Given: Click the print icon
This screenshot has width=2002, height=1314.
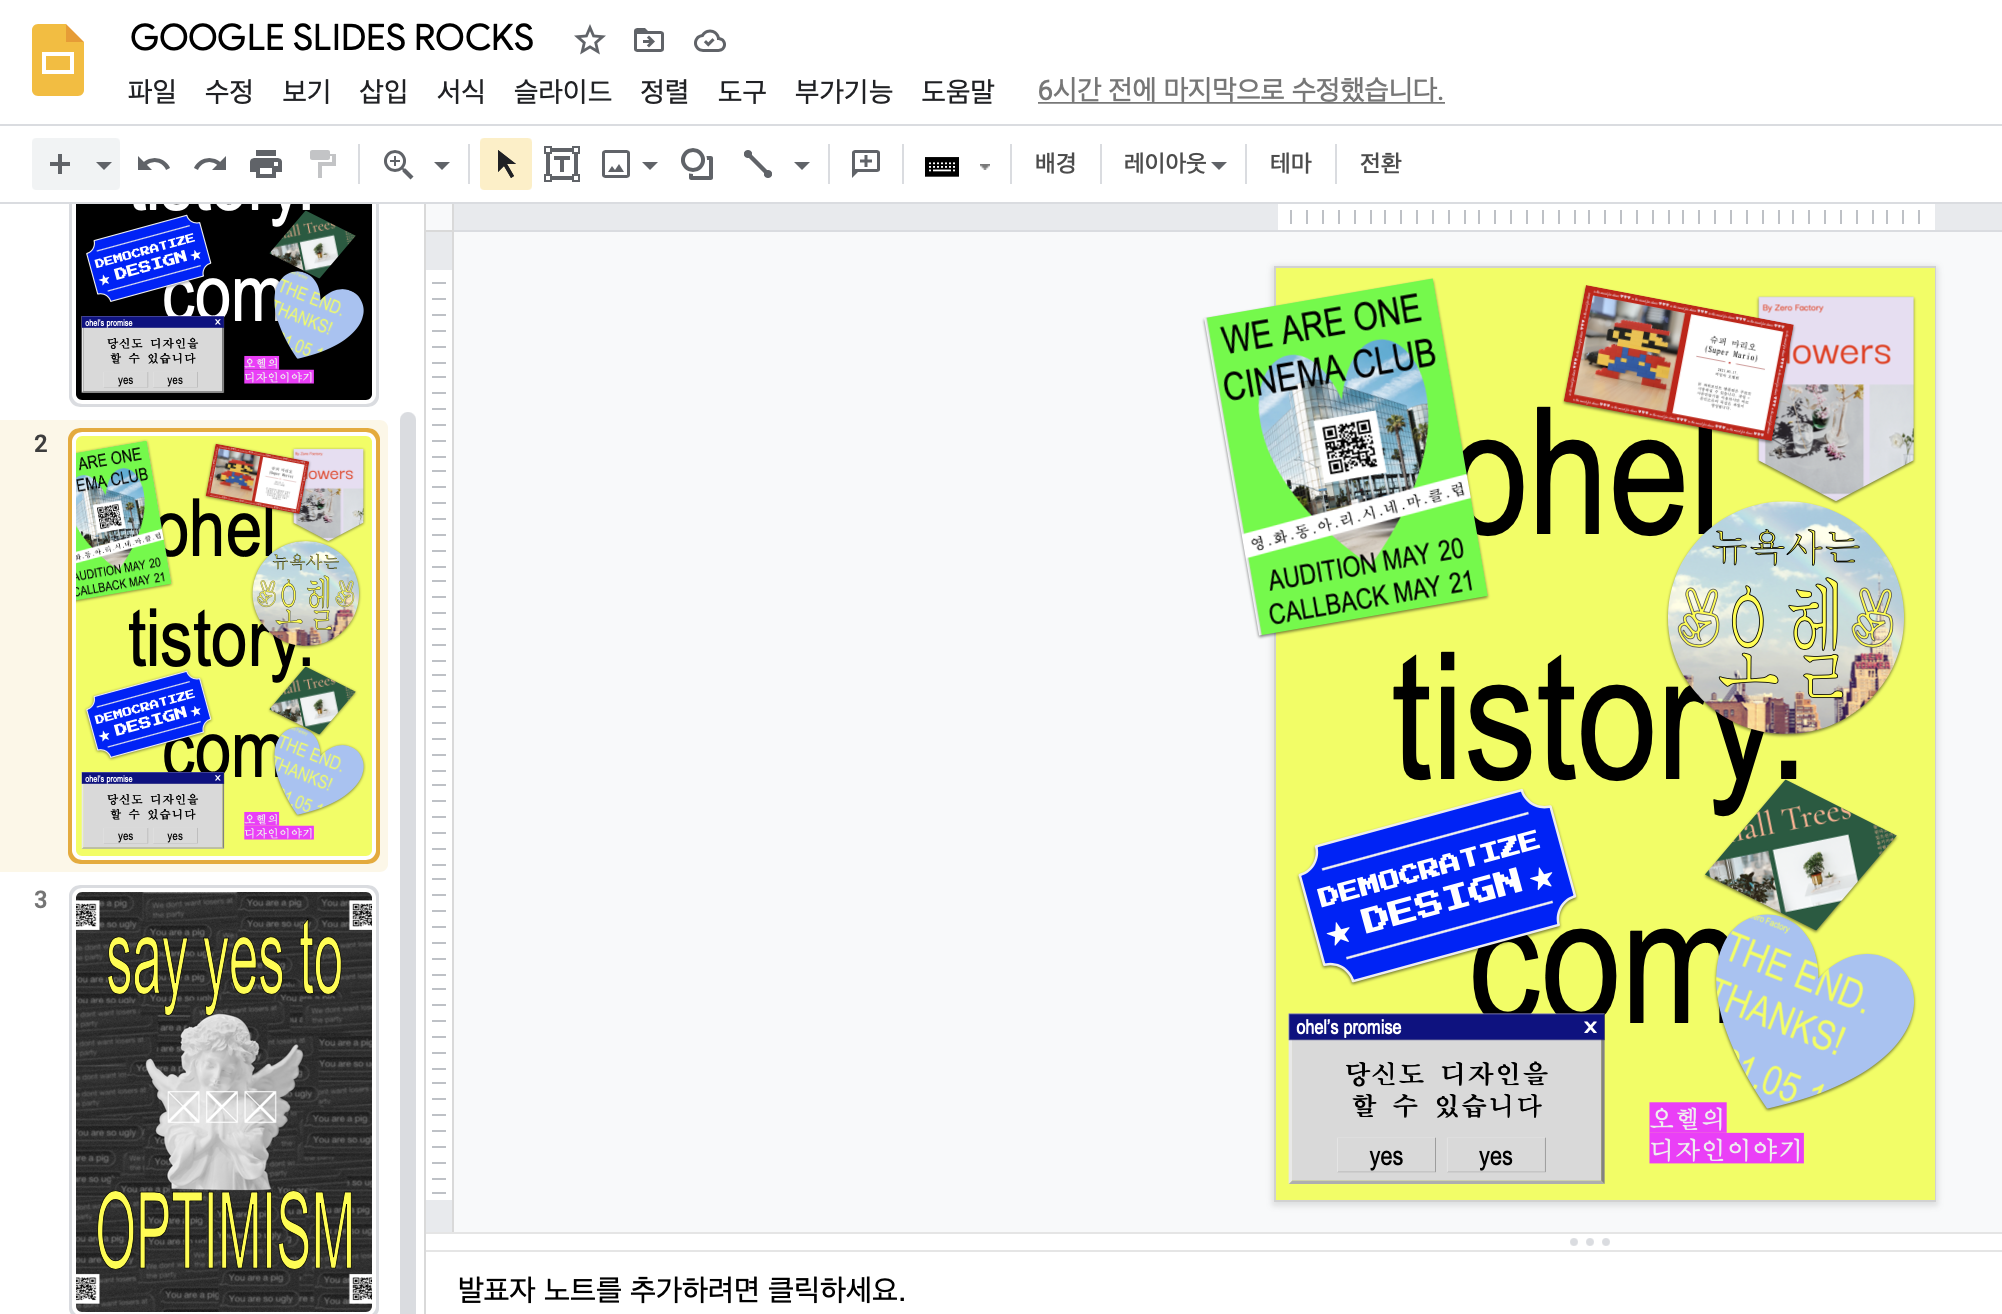Looking at the screenshot, I should click(266, 164).
